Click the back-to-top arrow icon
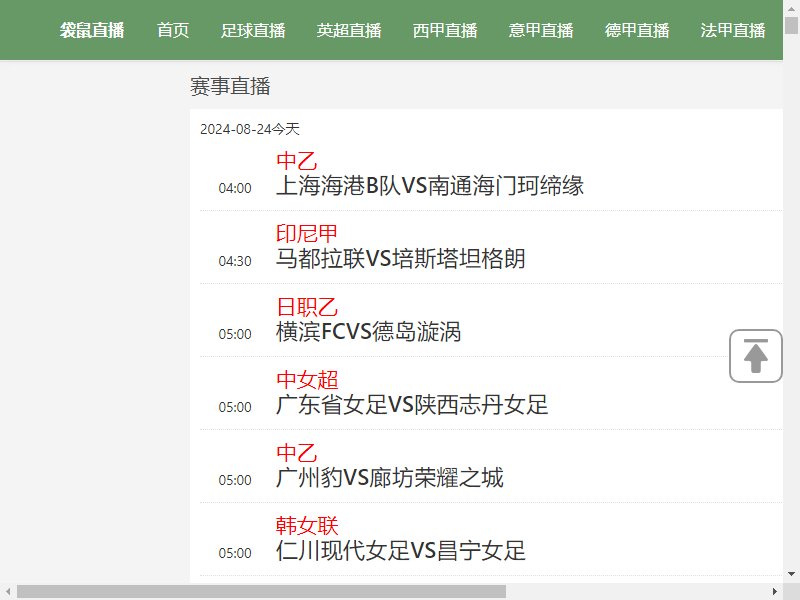The width and height of the screenshot is (800, 600). (756, 356)
